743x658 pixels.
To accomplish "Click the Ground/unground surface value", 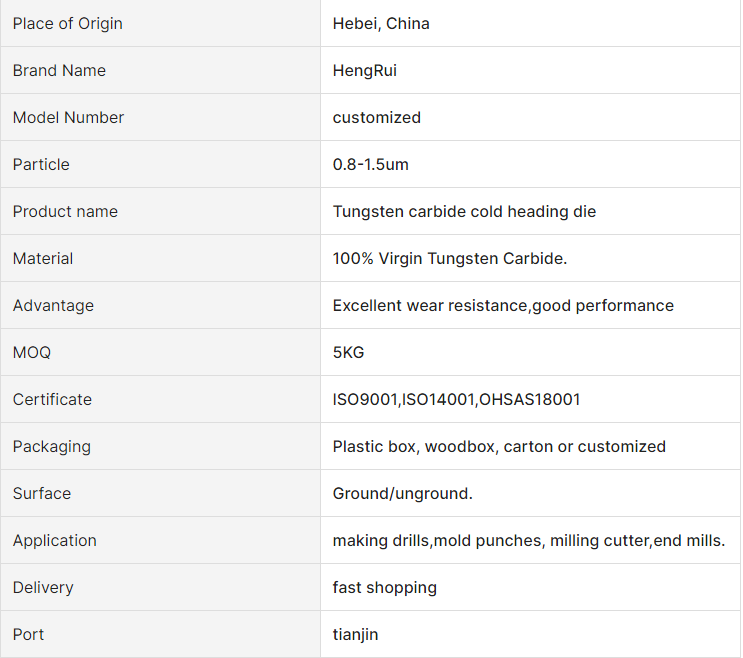I will point(403,494).
